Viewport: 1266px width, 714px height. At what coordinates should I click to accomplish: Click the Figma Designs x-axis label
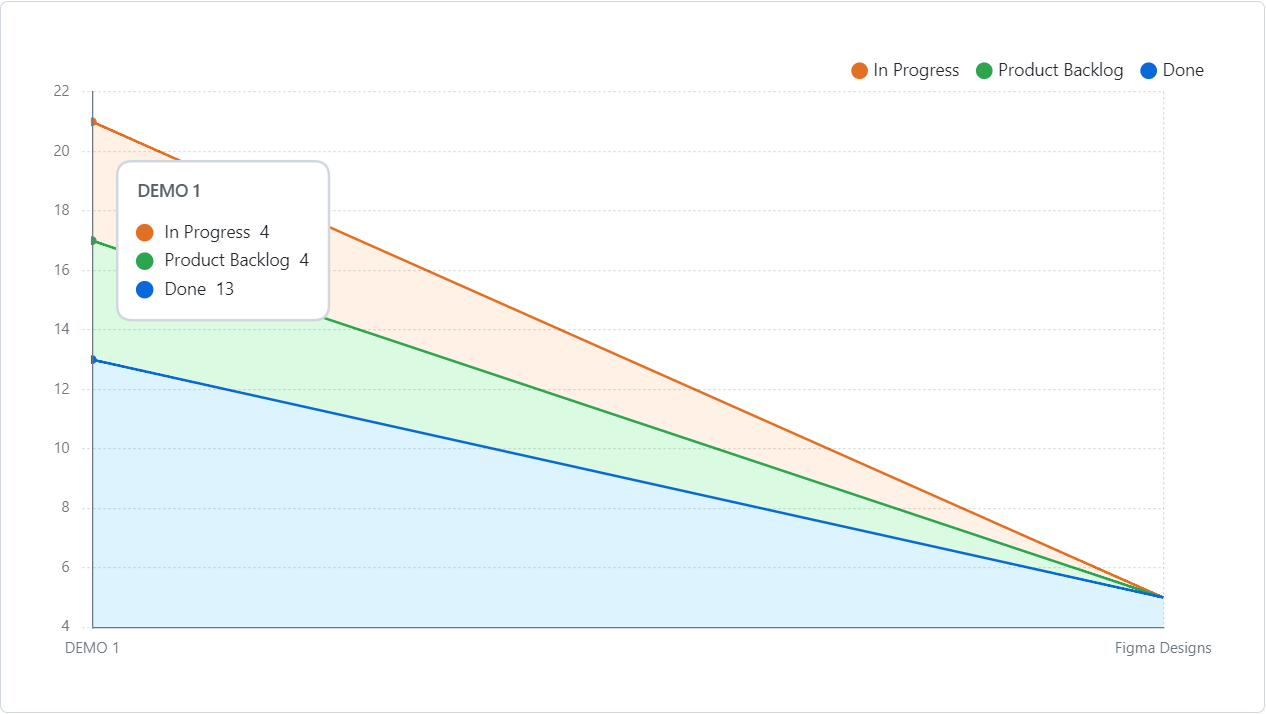pyautogui.click(x=1163, y=648)
